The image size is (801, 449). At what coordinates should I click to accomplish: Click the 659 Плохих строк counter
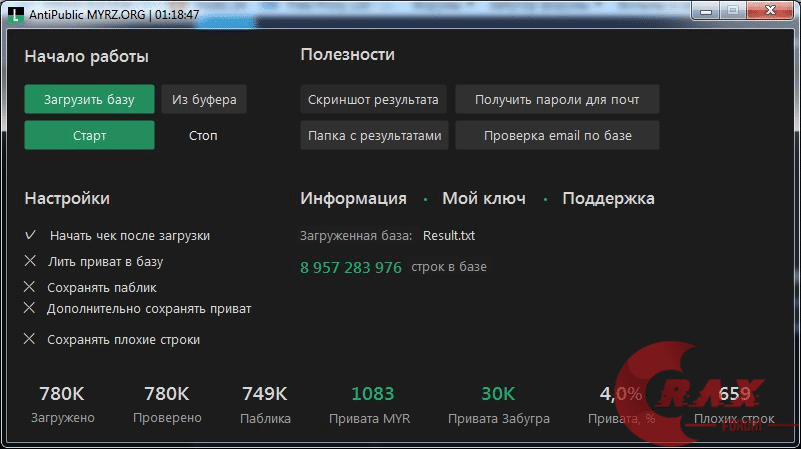pos(734,404)
